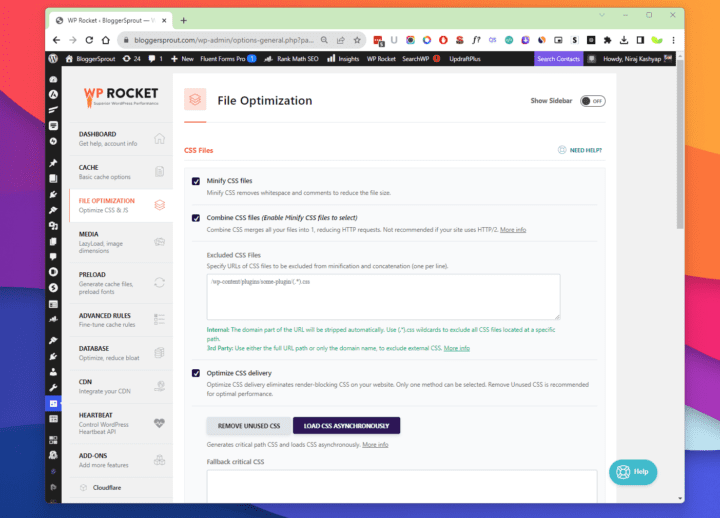720x518 pixels.
Task: Click the Excluded CSS Files text area
Action: (383, 297)
